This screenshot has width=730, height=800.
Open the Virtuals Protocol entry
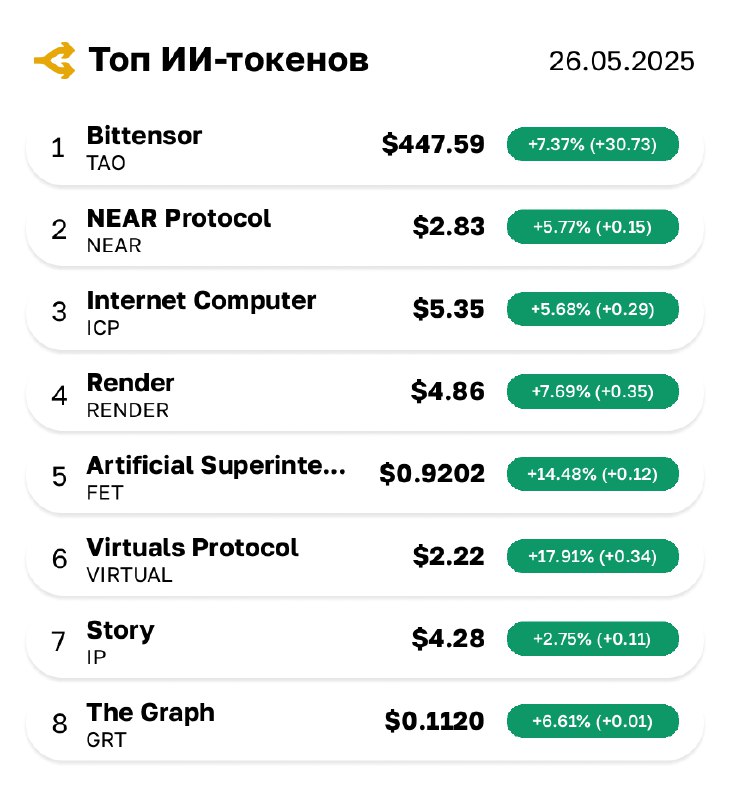point(365,560)
